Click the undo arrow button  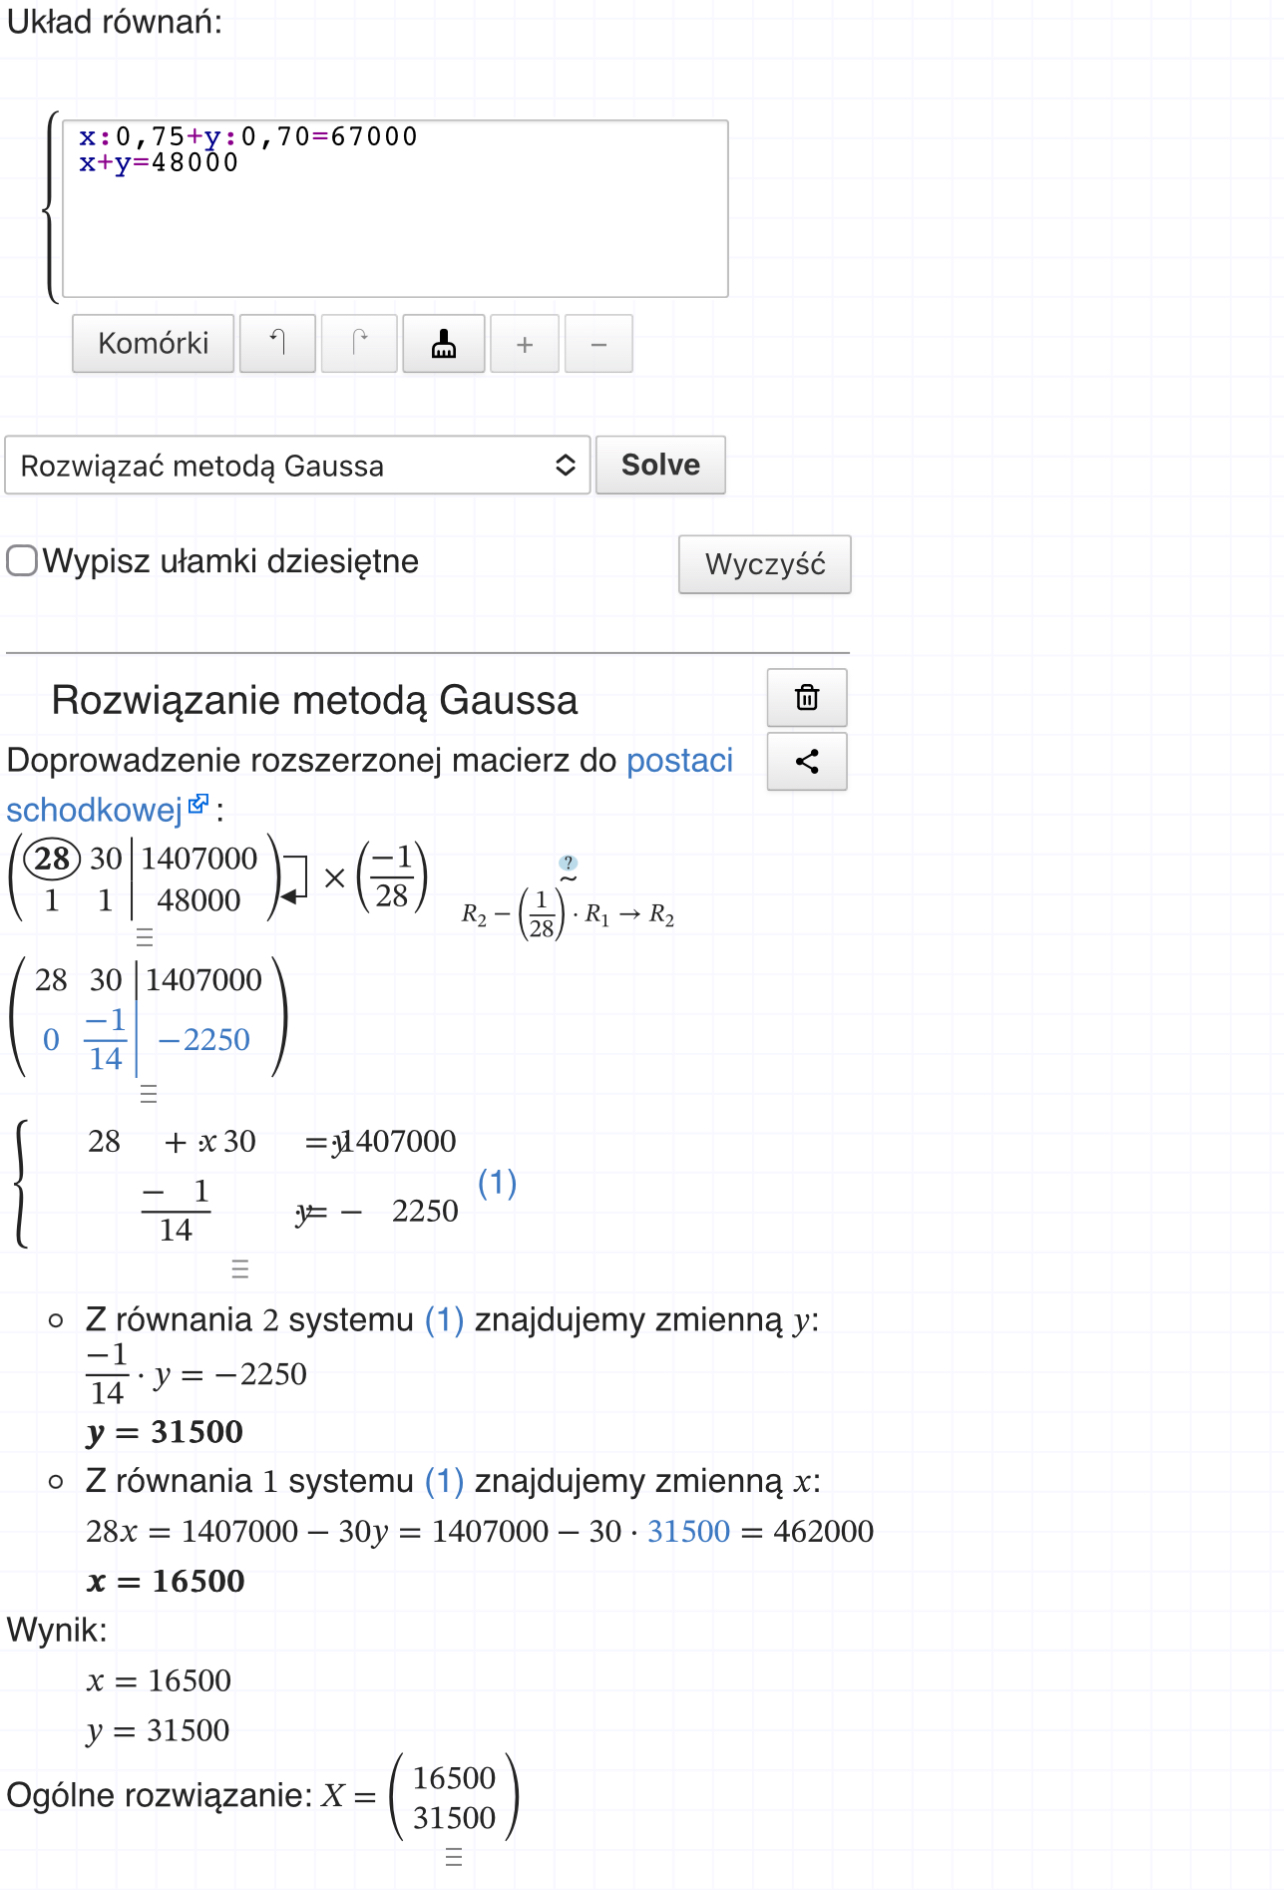(278, 344)
